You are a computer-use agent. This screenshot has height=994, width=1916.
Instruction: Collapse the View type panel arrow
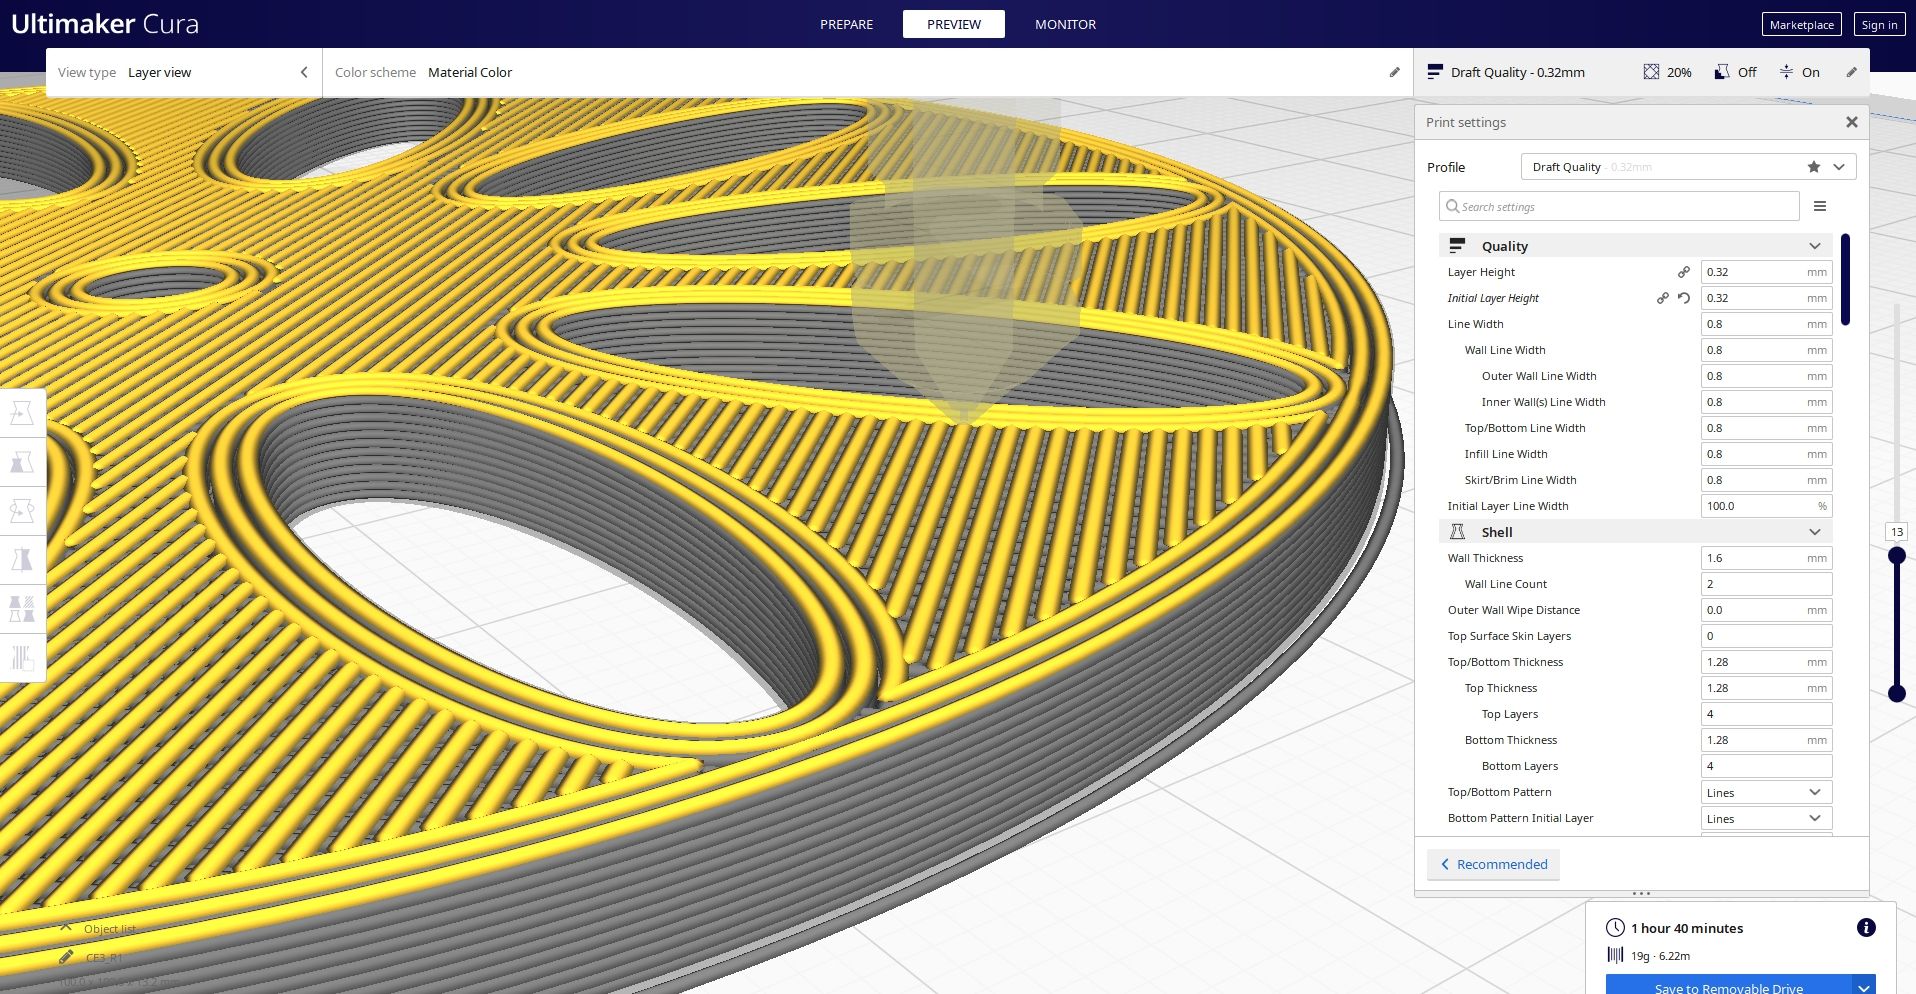[304, 72]
